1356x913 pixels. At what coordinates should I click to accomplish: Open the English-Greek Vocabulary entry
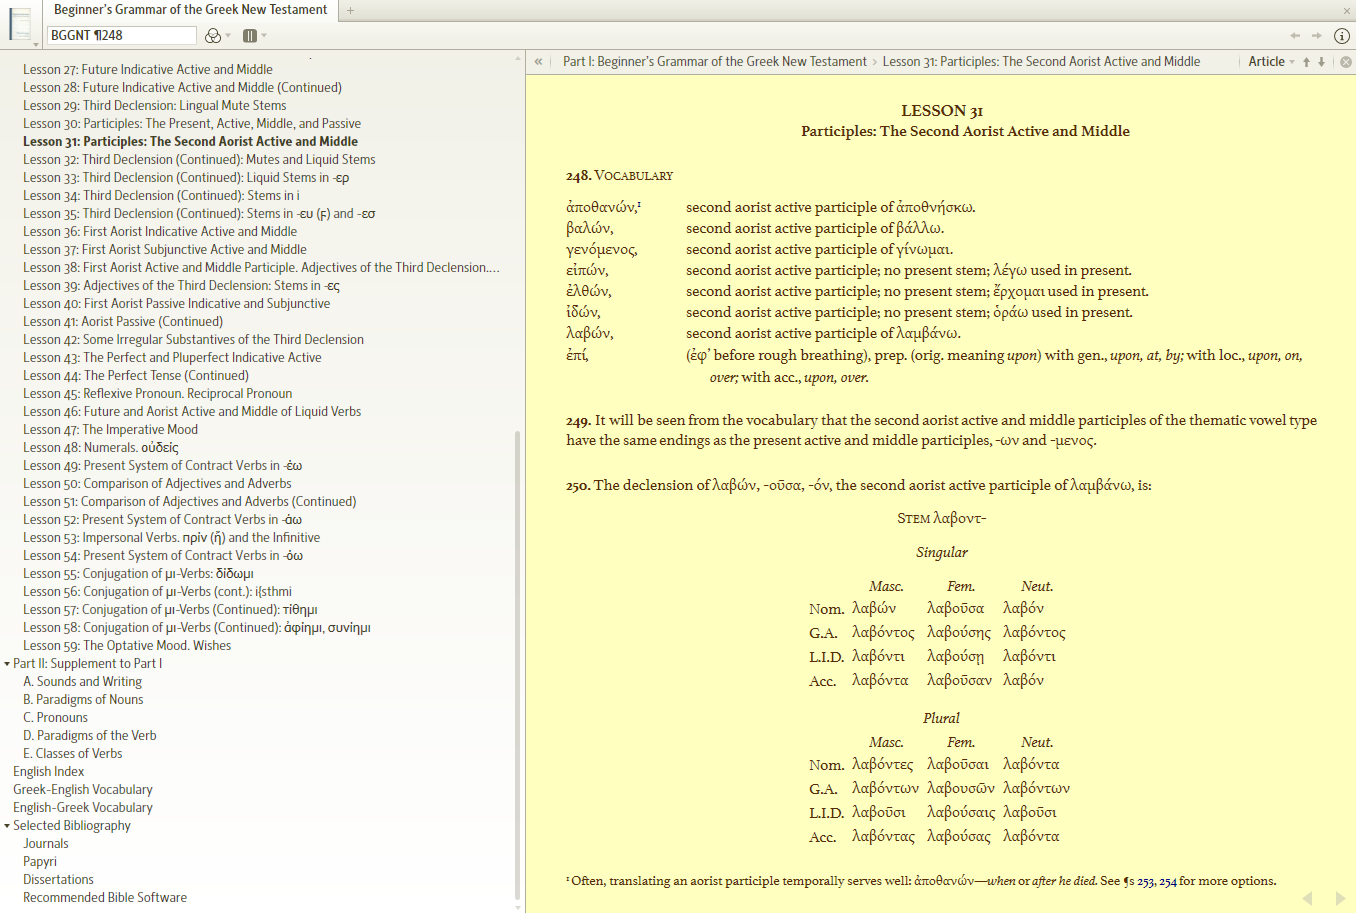tap(83, 808)
